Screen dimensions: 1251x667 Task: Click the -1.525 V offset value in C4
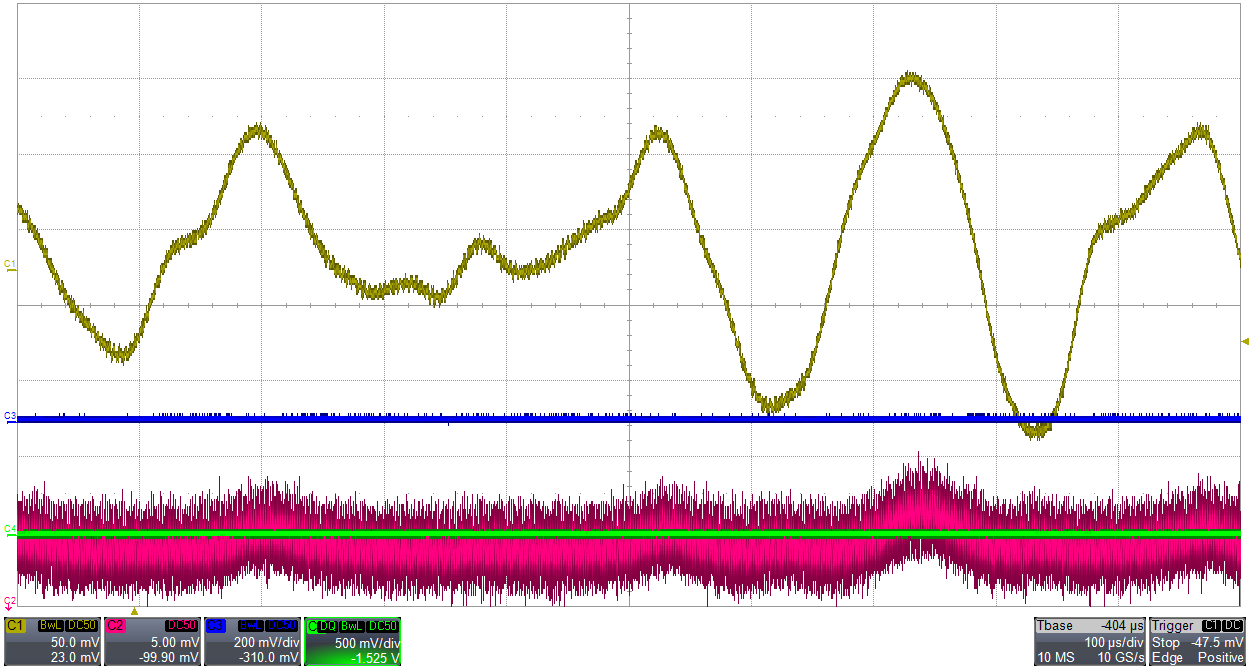pos(375,657)
